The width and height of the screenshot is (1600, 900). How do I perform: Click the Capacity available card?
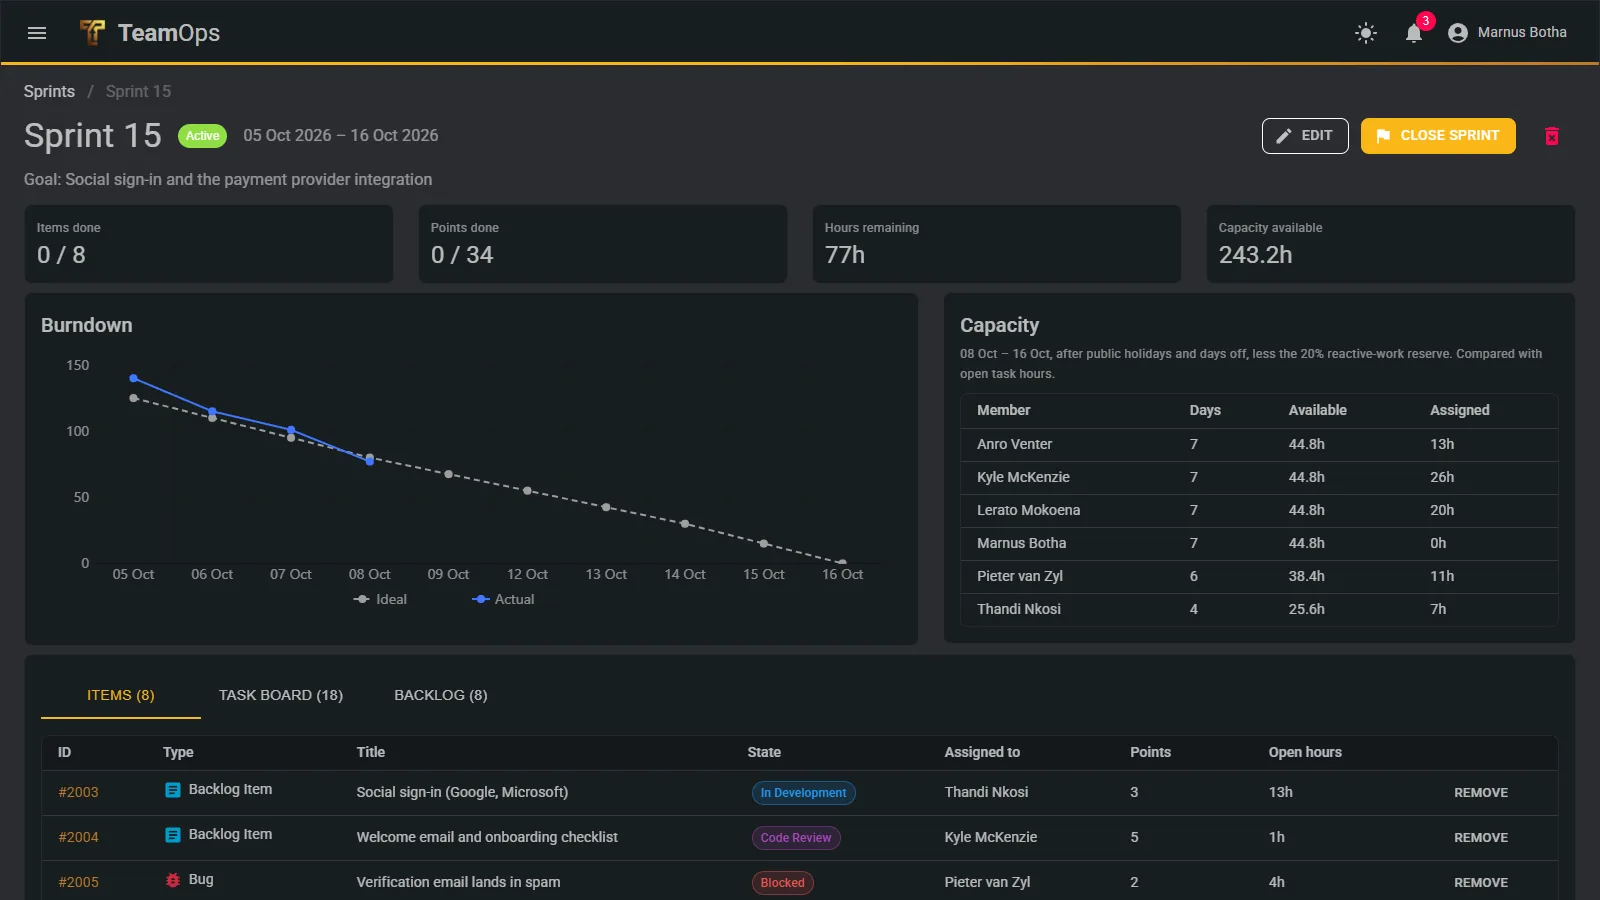pos(1391,244)
